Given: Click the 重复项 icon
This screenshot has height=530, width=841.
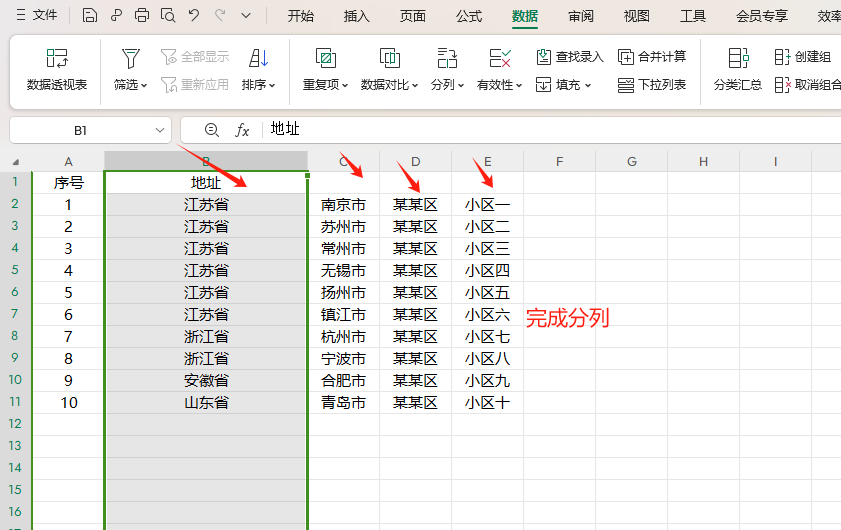Looking at the screenshot, I should point(326,58).
